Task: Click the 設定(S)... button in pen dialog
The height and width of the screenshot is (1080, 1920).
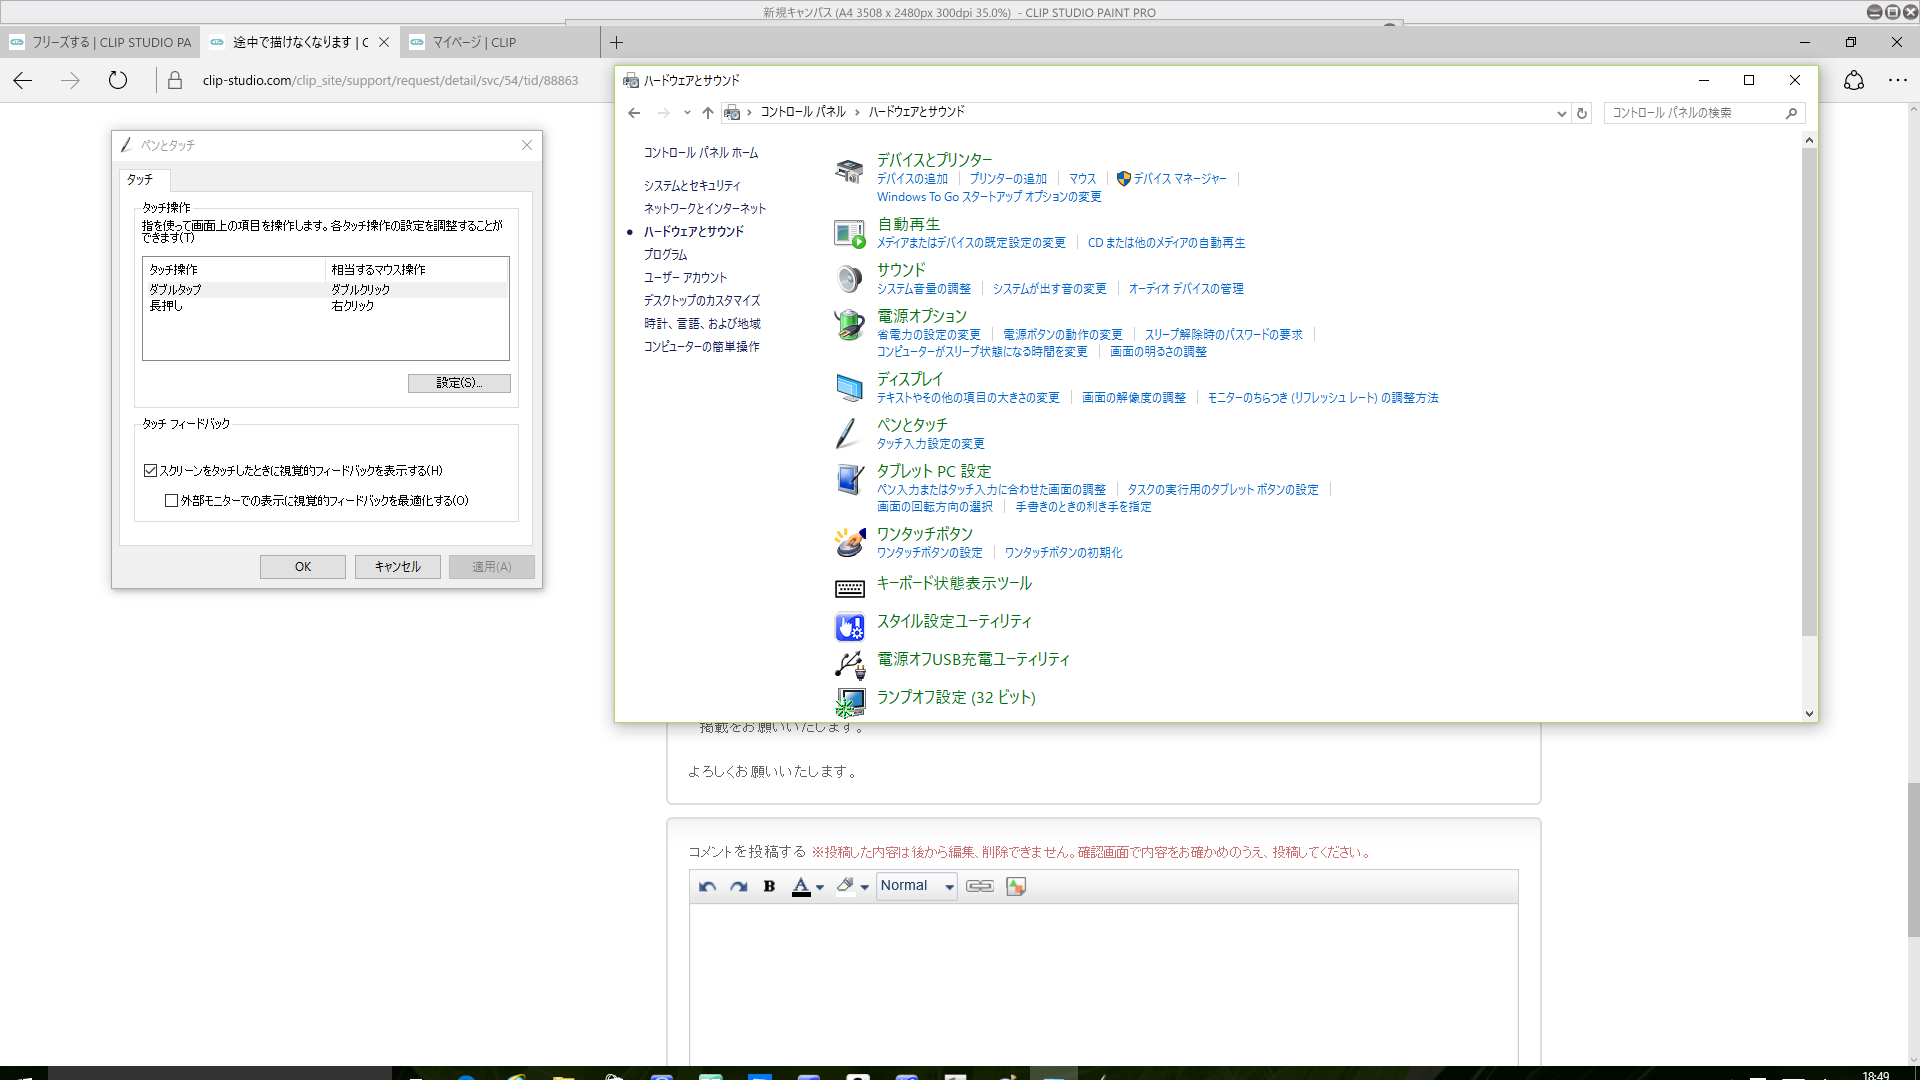Action: point(459,383)
